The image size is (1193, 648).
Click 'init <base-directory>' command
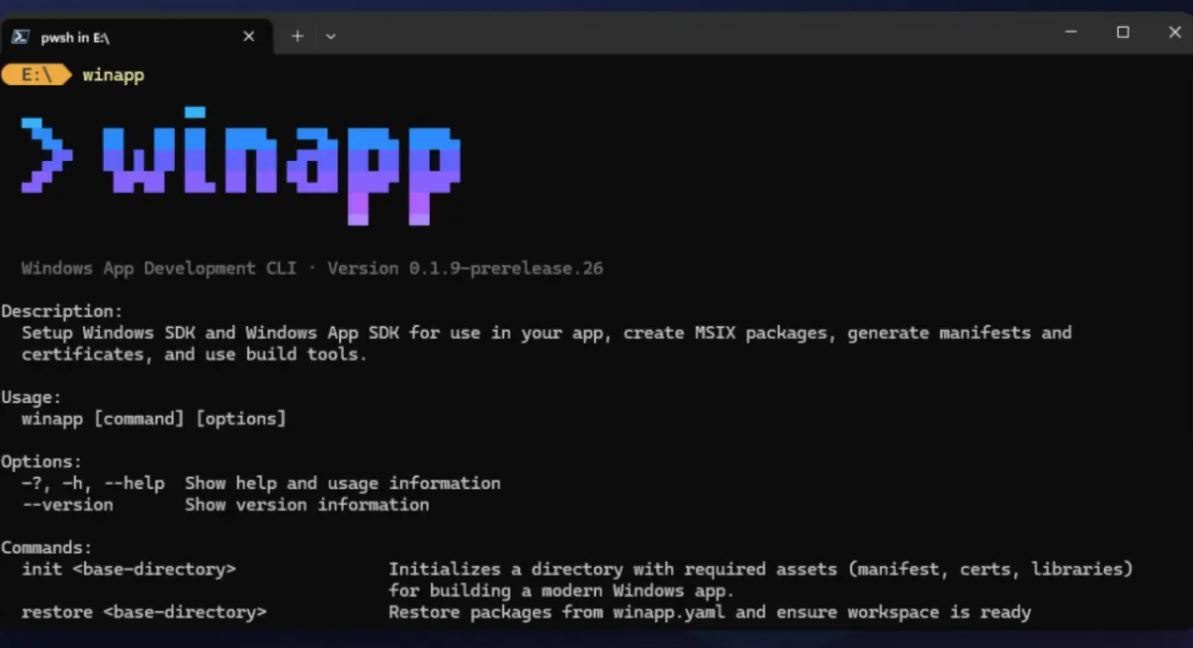[129, 570]
